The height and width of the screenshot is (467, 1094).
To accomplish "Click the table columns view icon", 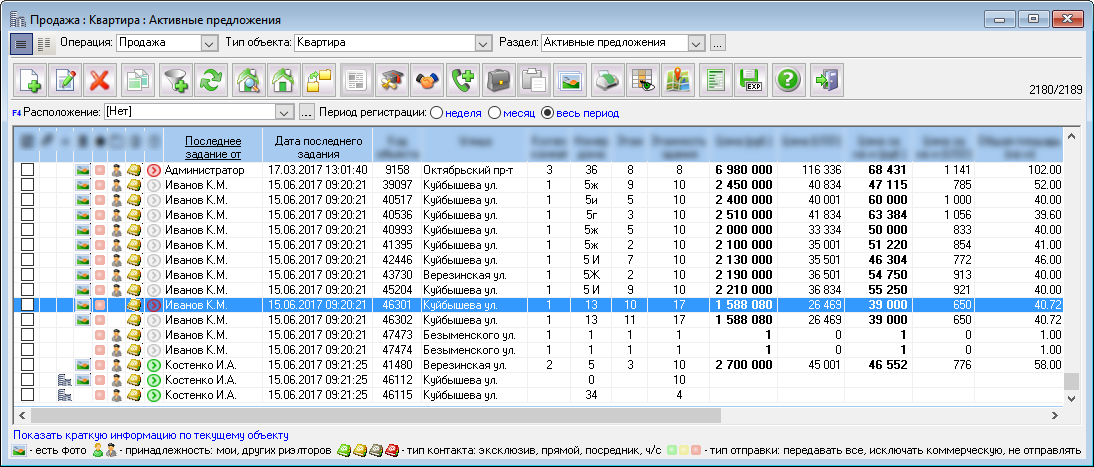I will pyautogui.click(x=642, y=80).
